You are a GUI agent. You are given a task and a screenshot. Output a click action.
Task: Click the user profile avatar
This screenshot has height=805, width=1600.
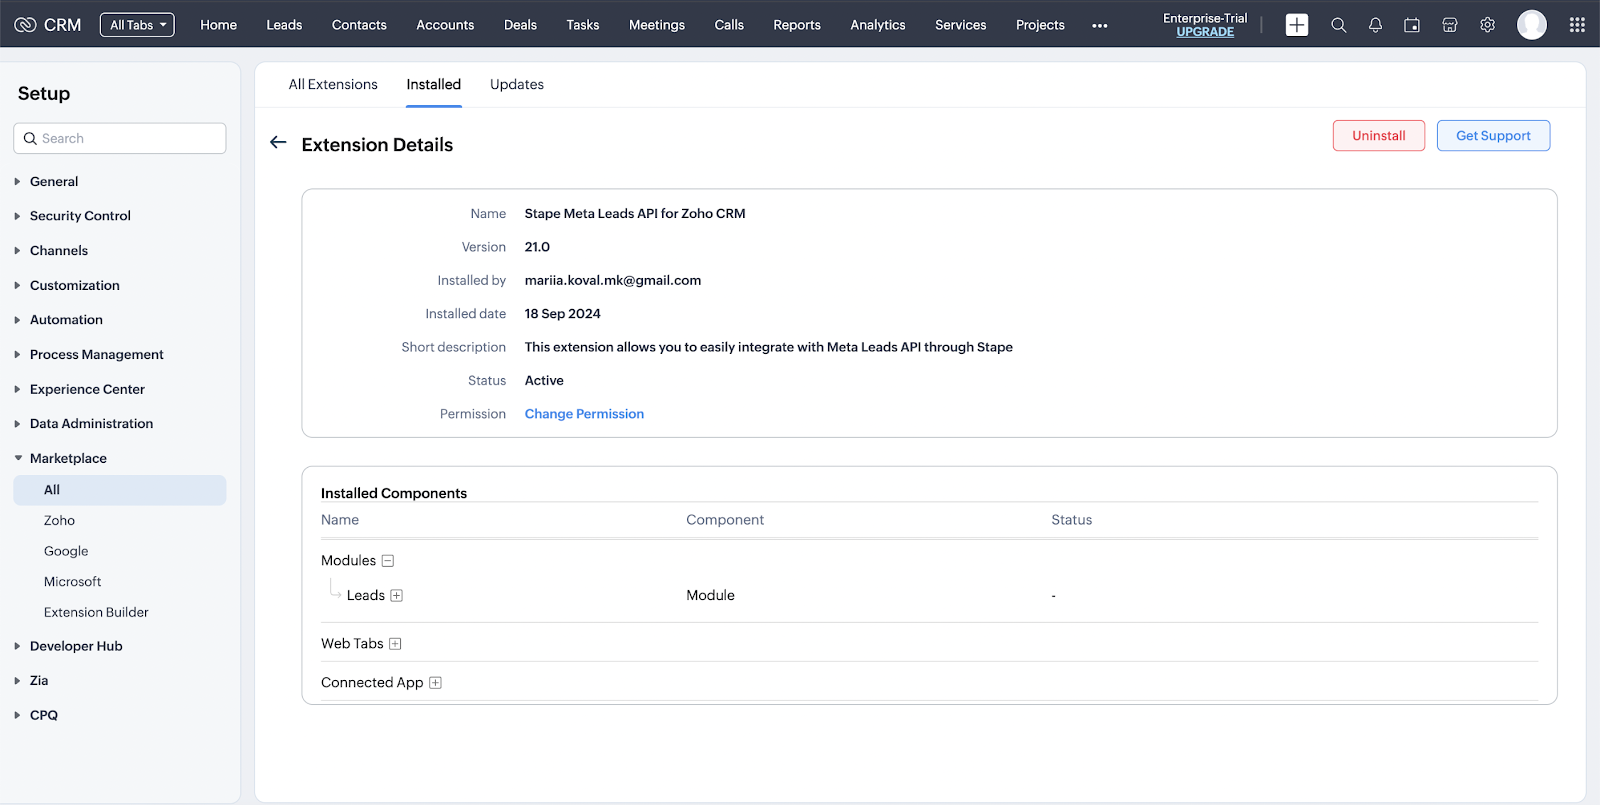(1532, 25)
